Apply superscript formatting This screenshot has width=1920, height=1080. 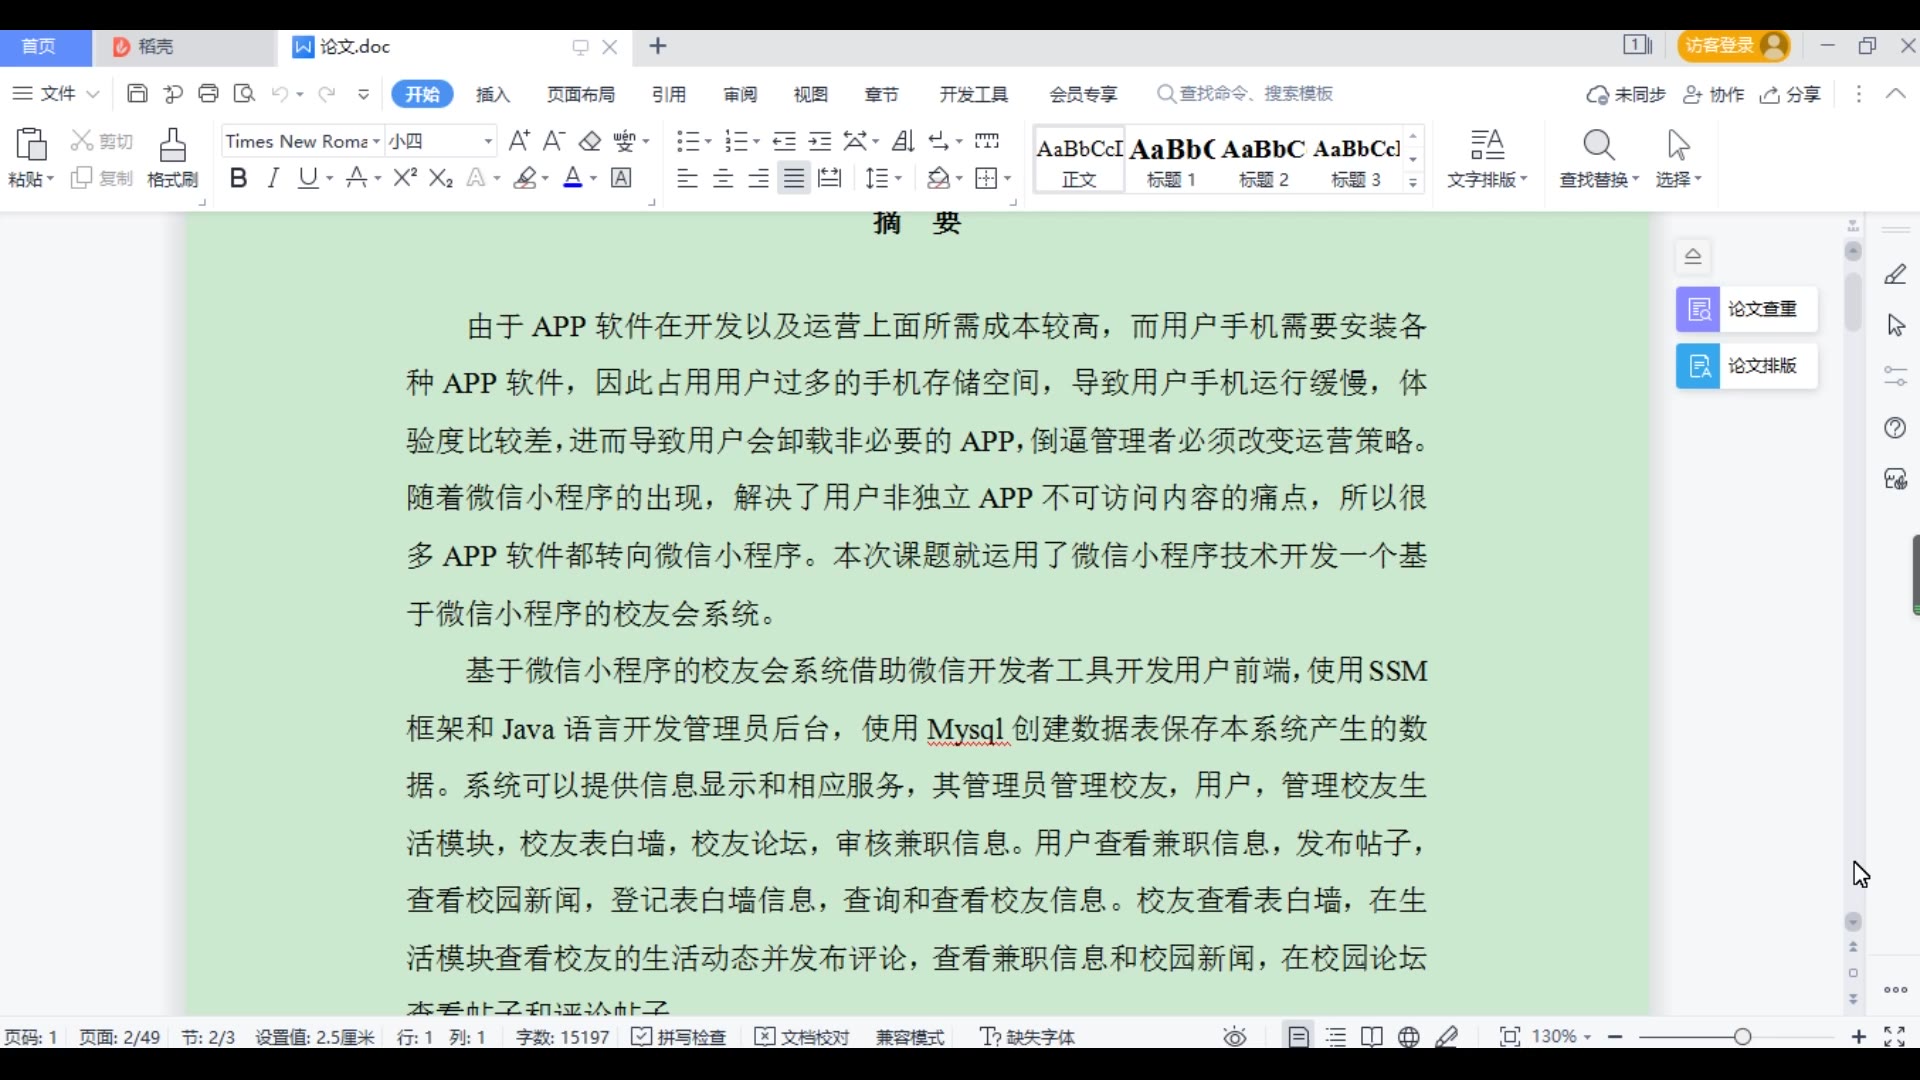(x=404, y=178)
